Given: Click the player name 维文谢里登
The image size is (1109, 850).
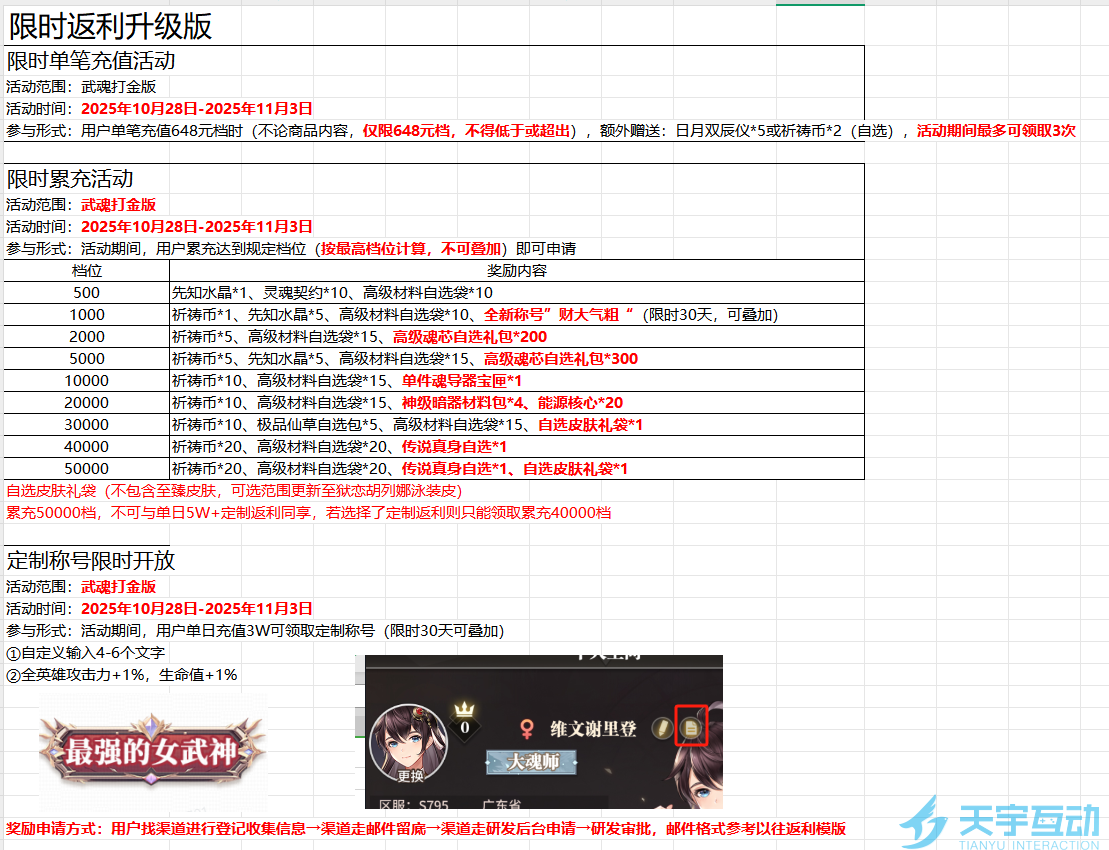Looking at the screenshot, I should point(593,729).
